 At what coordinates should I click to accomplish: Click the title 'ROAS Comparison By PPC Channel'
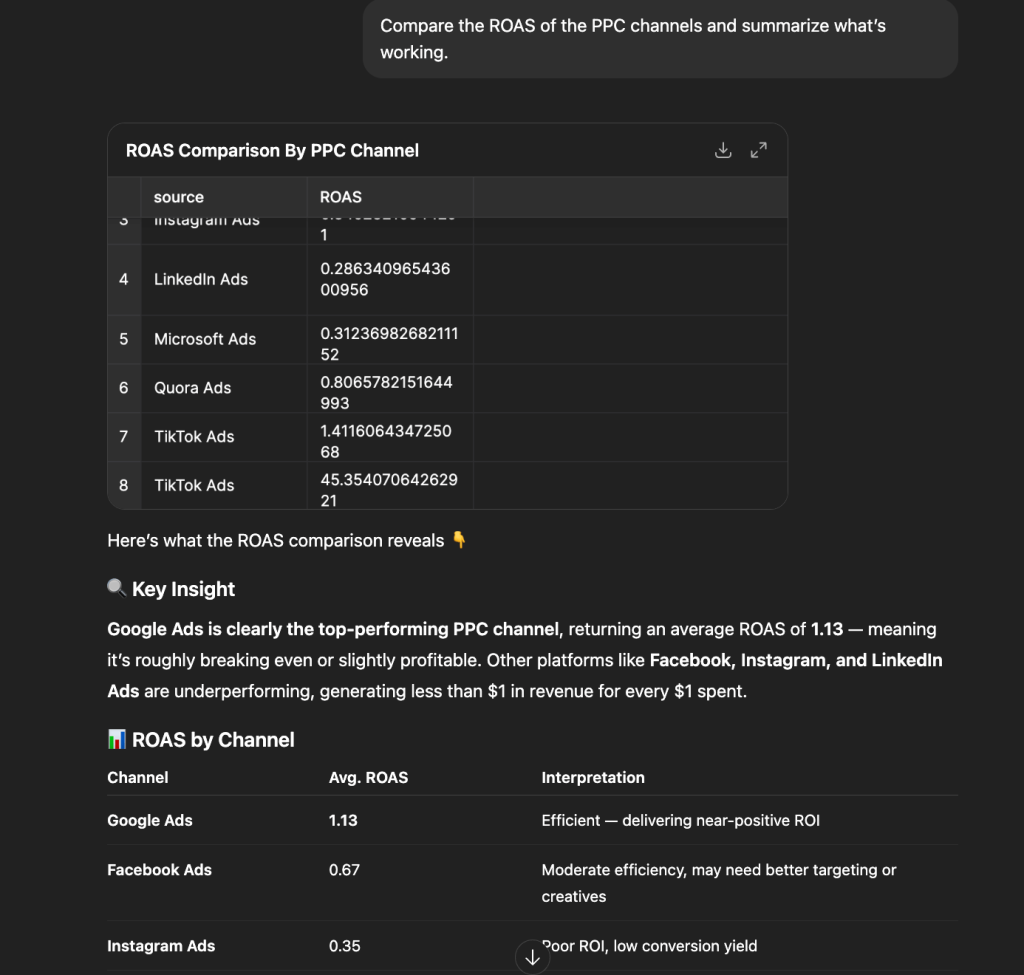click(x=272, y=149)
